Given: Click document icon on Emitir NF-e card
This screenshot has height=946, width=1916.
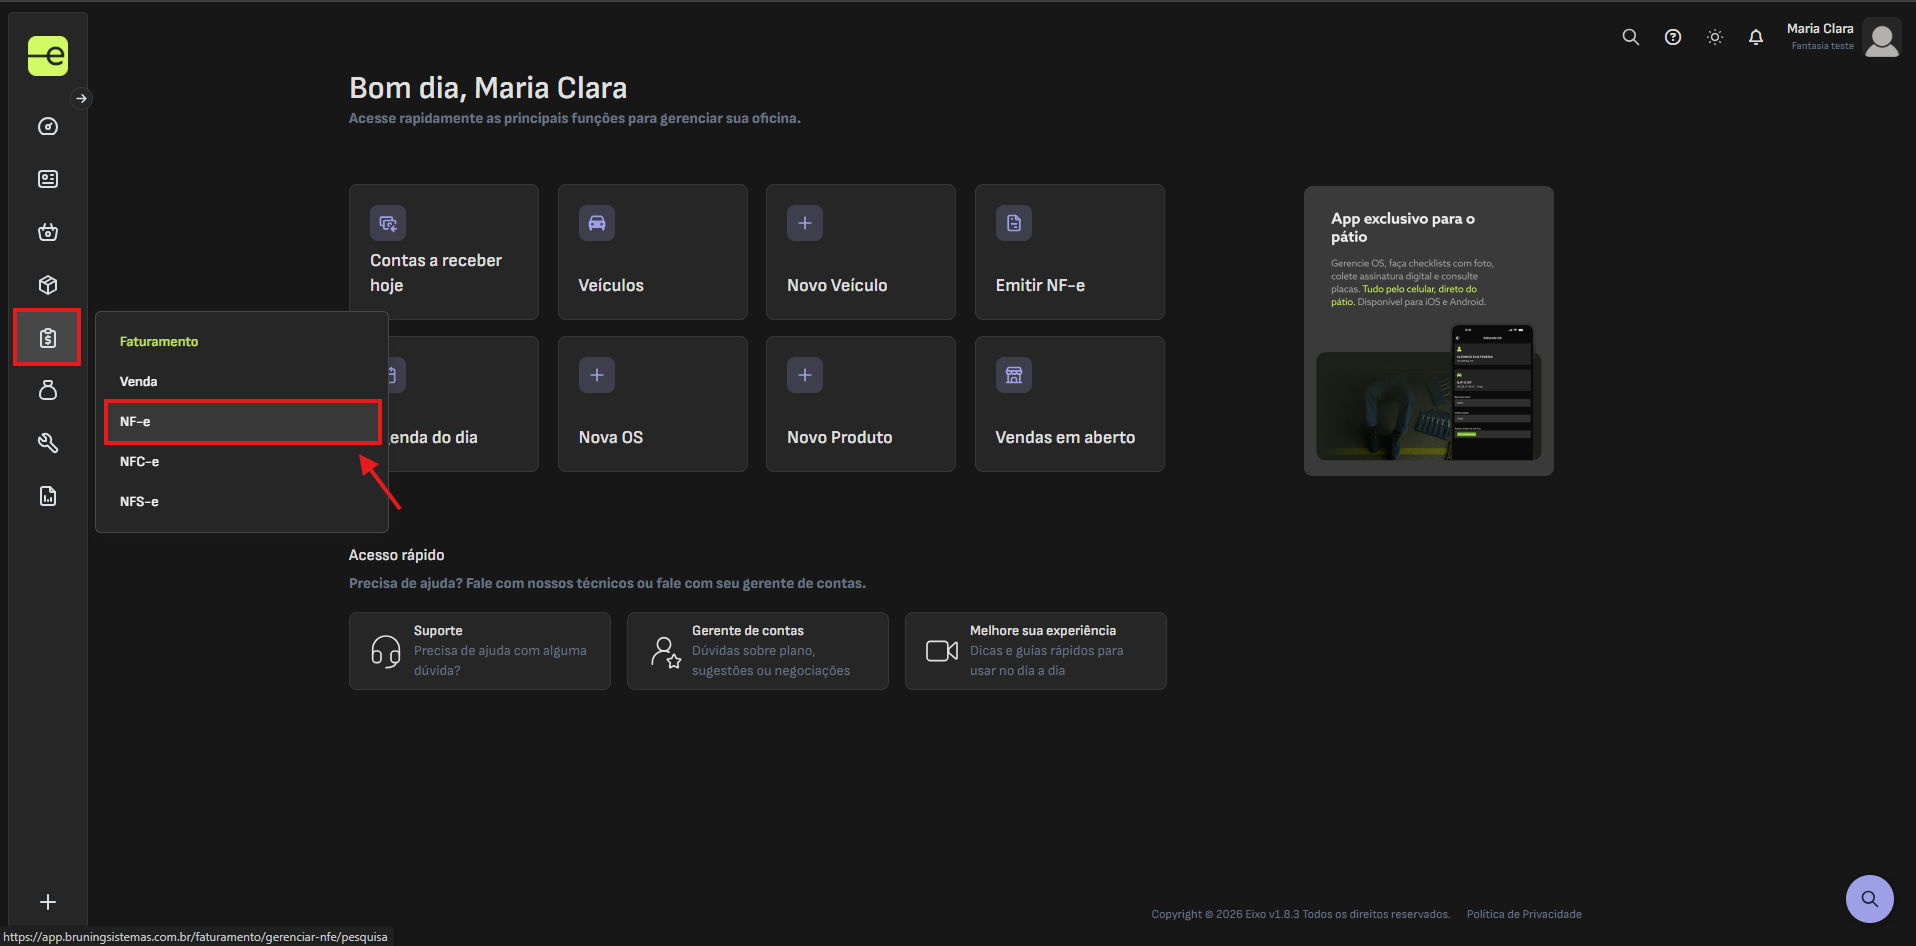Looking at the screenshot, I should [x=1013, y=223].
